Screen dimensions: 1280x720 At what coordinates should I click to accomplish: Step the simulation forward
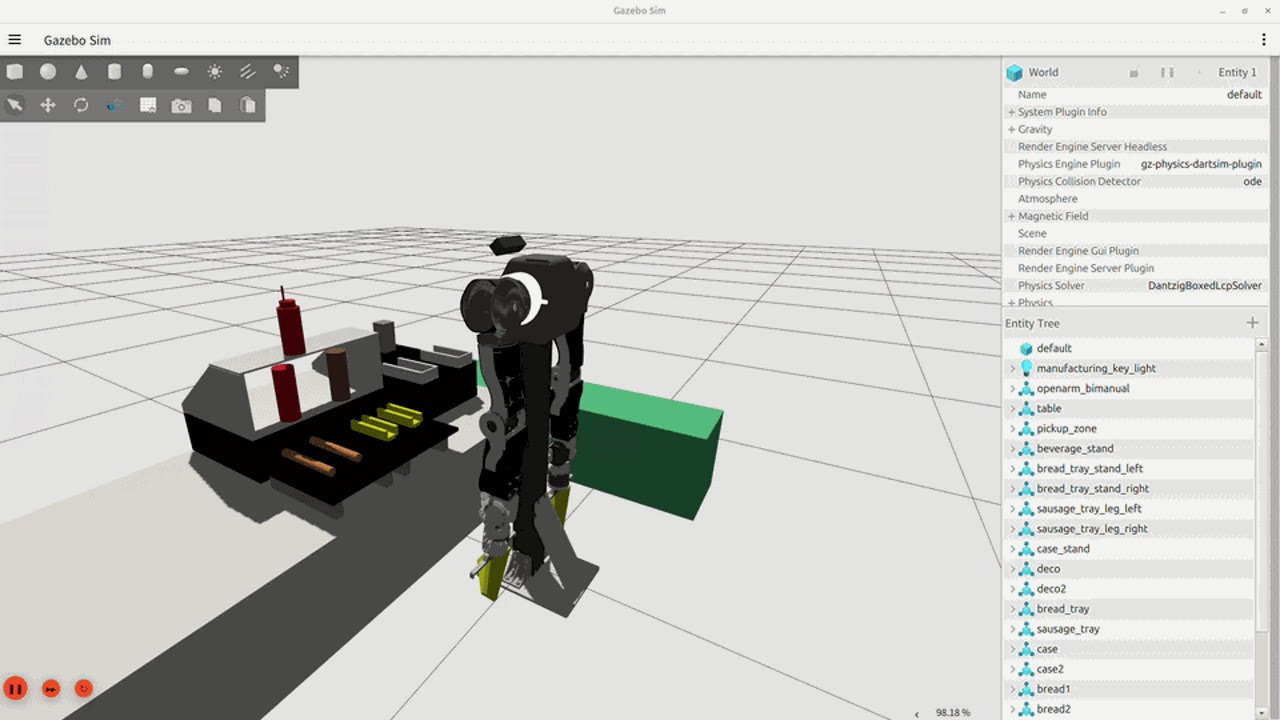(51, 688)
